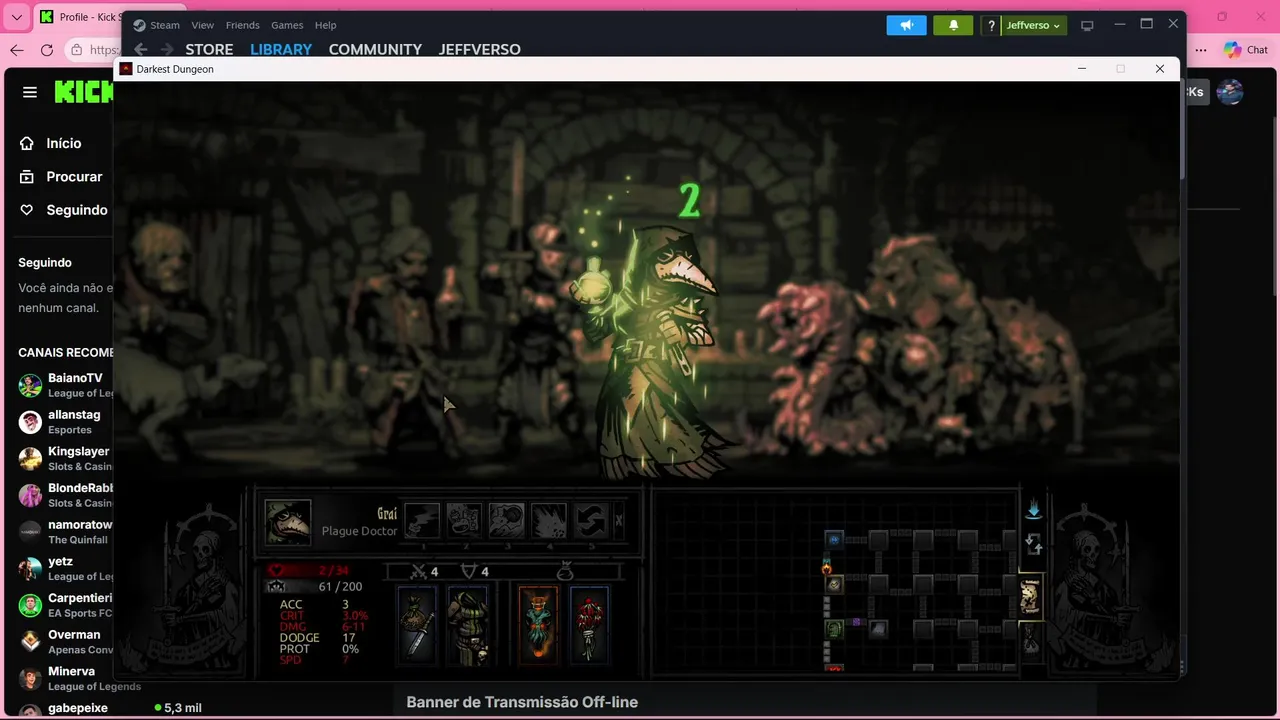Click the torch marker on the map corridor
1280x720 pixels.
[x=827, y=567]
